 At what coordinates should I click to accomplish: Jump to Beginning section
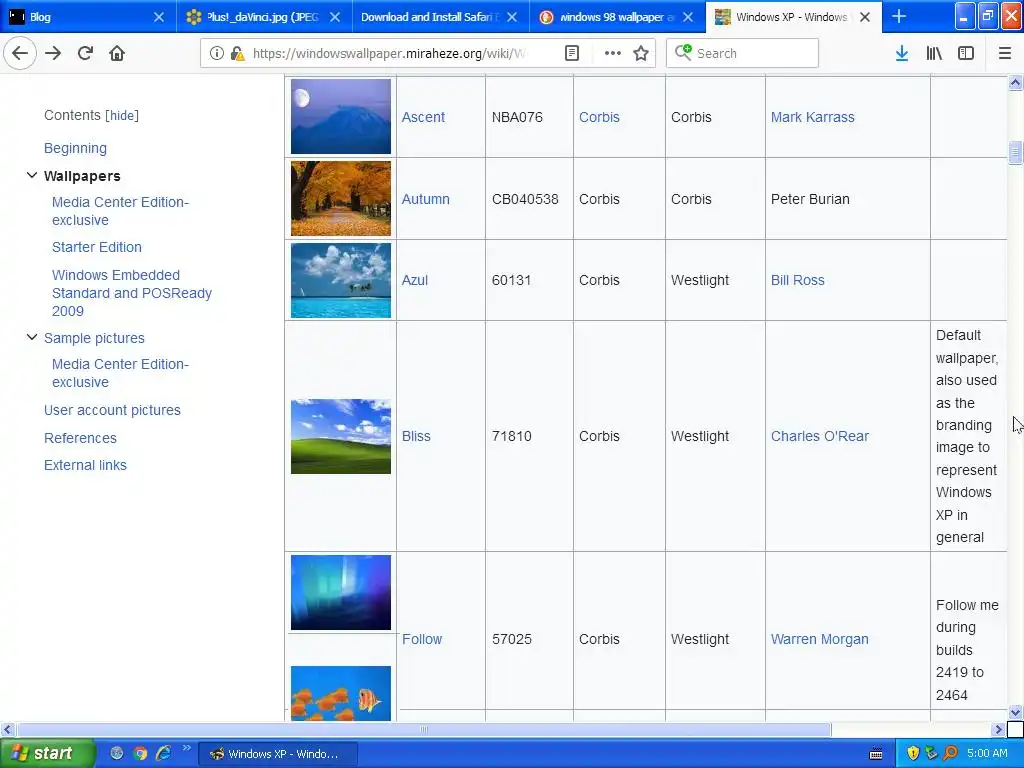pos(75,148)
